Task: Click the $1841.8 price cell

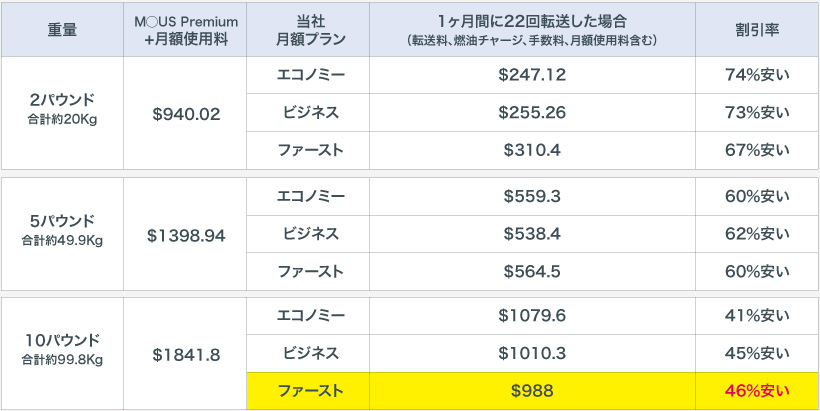Action: (x=185, y=353)
